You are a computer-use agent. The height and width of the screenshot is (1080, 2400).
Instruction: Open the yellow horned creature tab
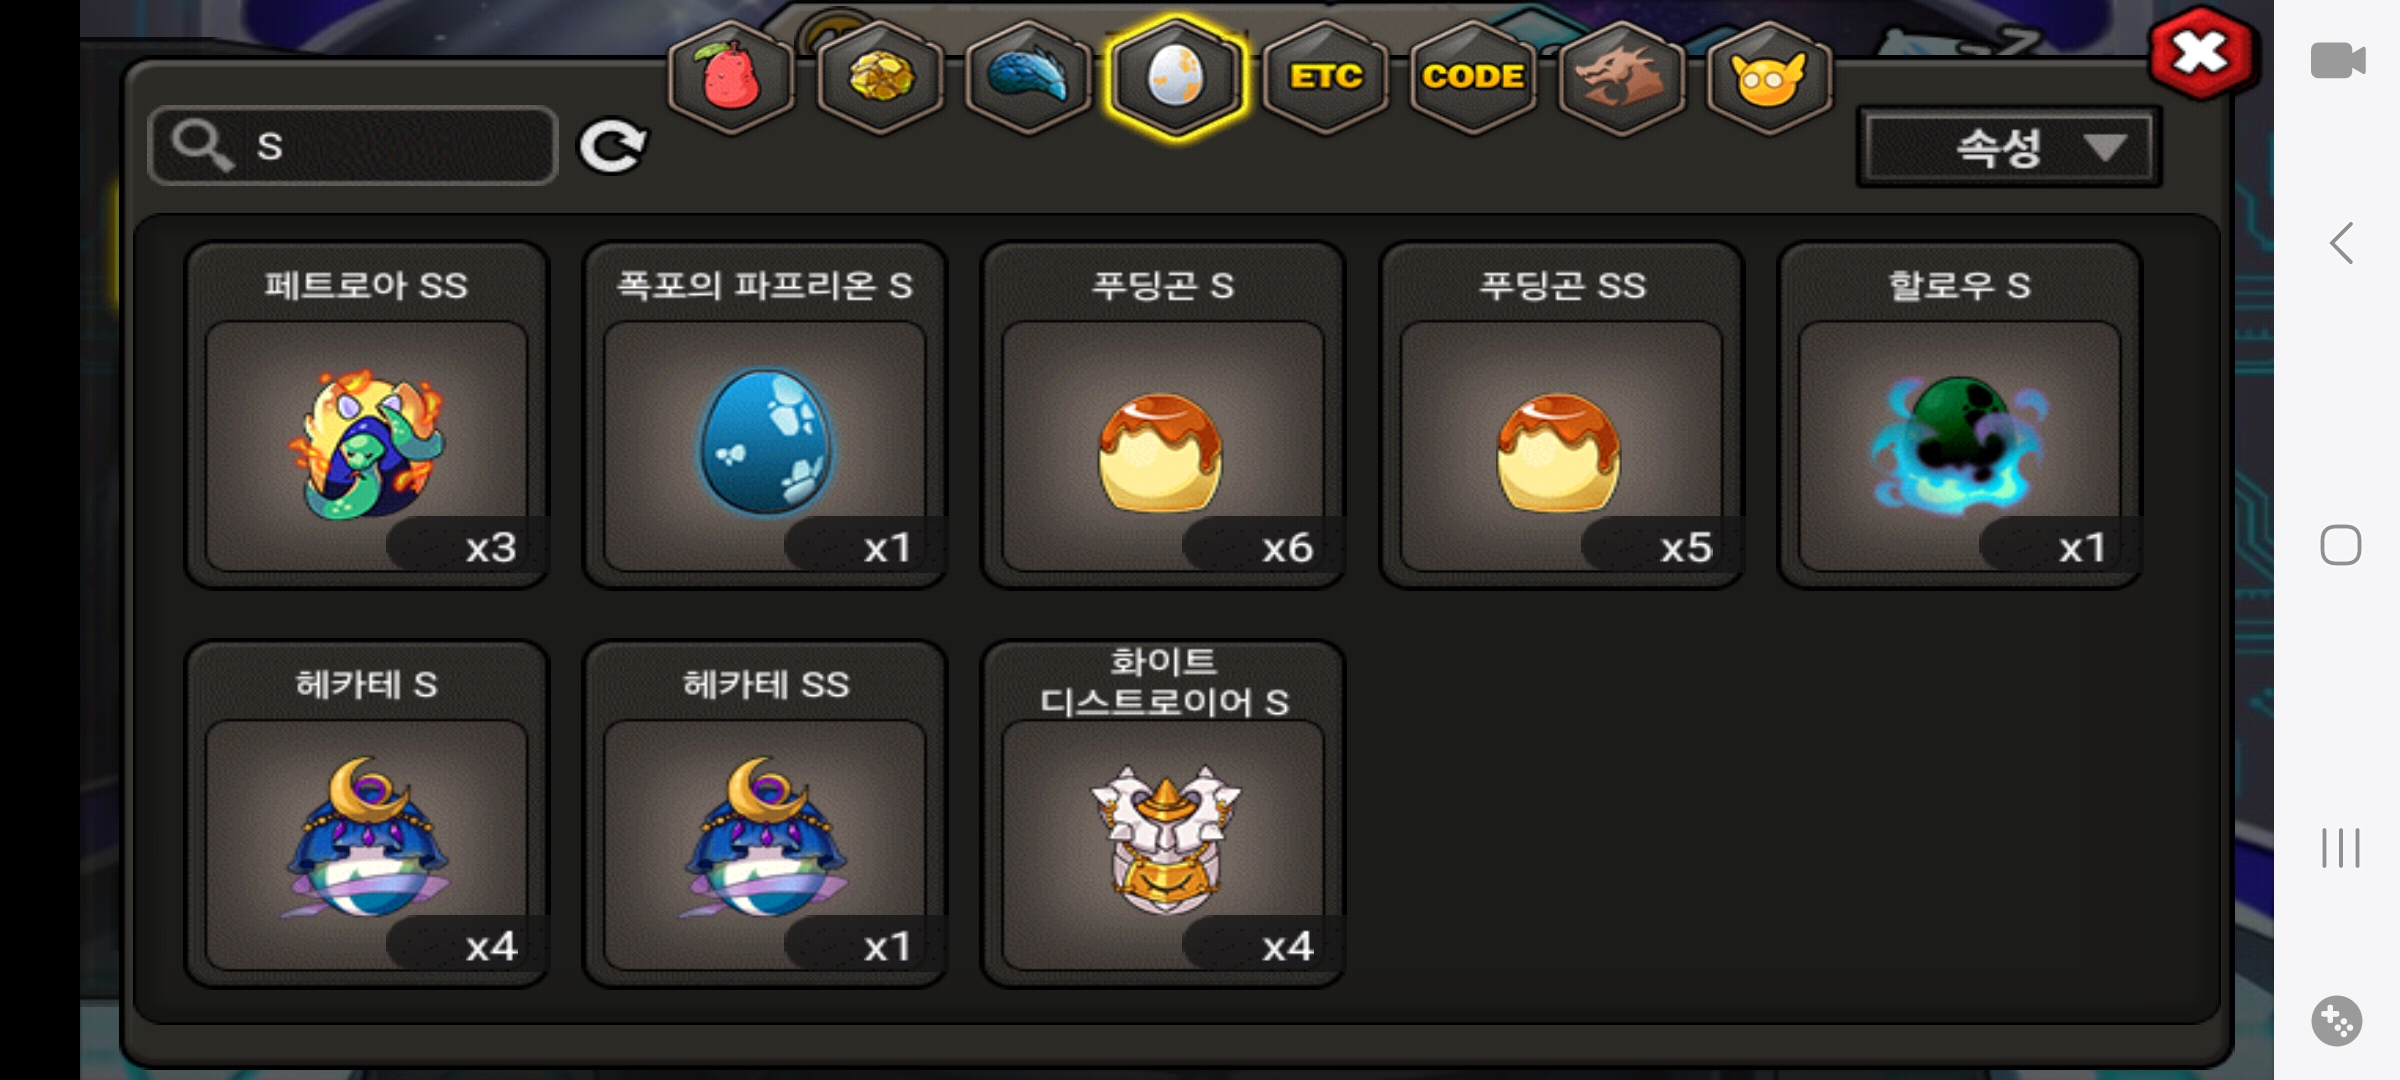pyautogui.click(x=1769, y=78)
